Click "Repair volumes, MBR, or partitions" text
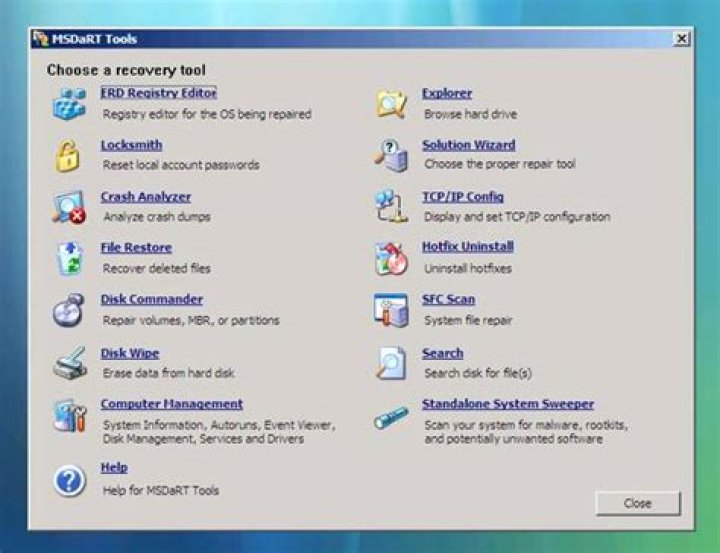The height and width of the screenshot is (553, 720). [x=191, y=320]
